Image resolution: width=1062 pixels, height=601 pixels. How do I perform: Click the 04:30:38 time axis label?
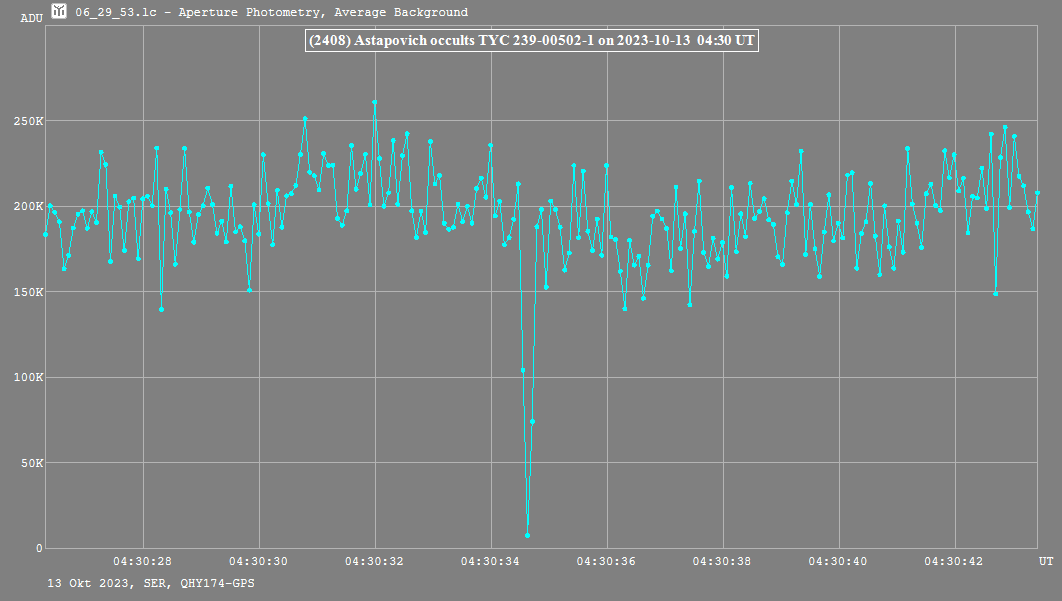723,562
